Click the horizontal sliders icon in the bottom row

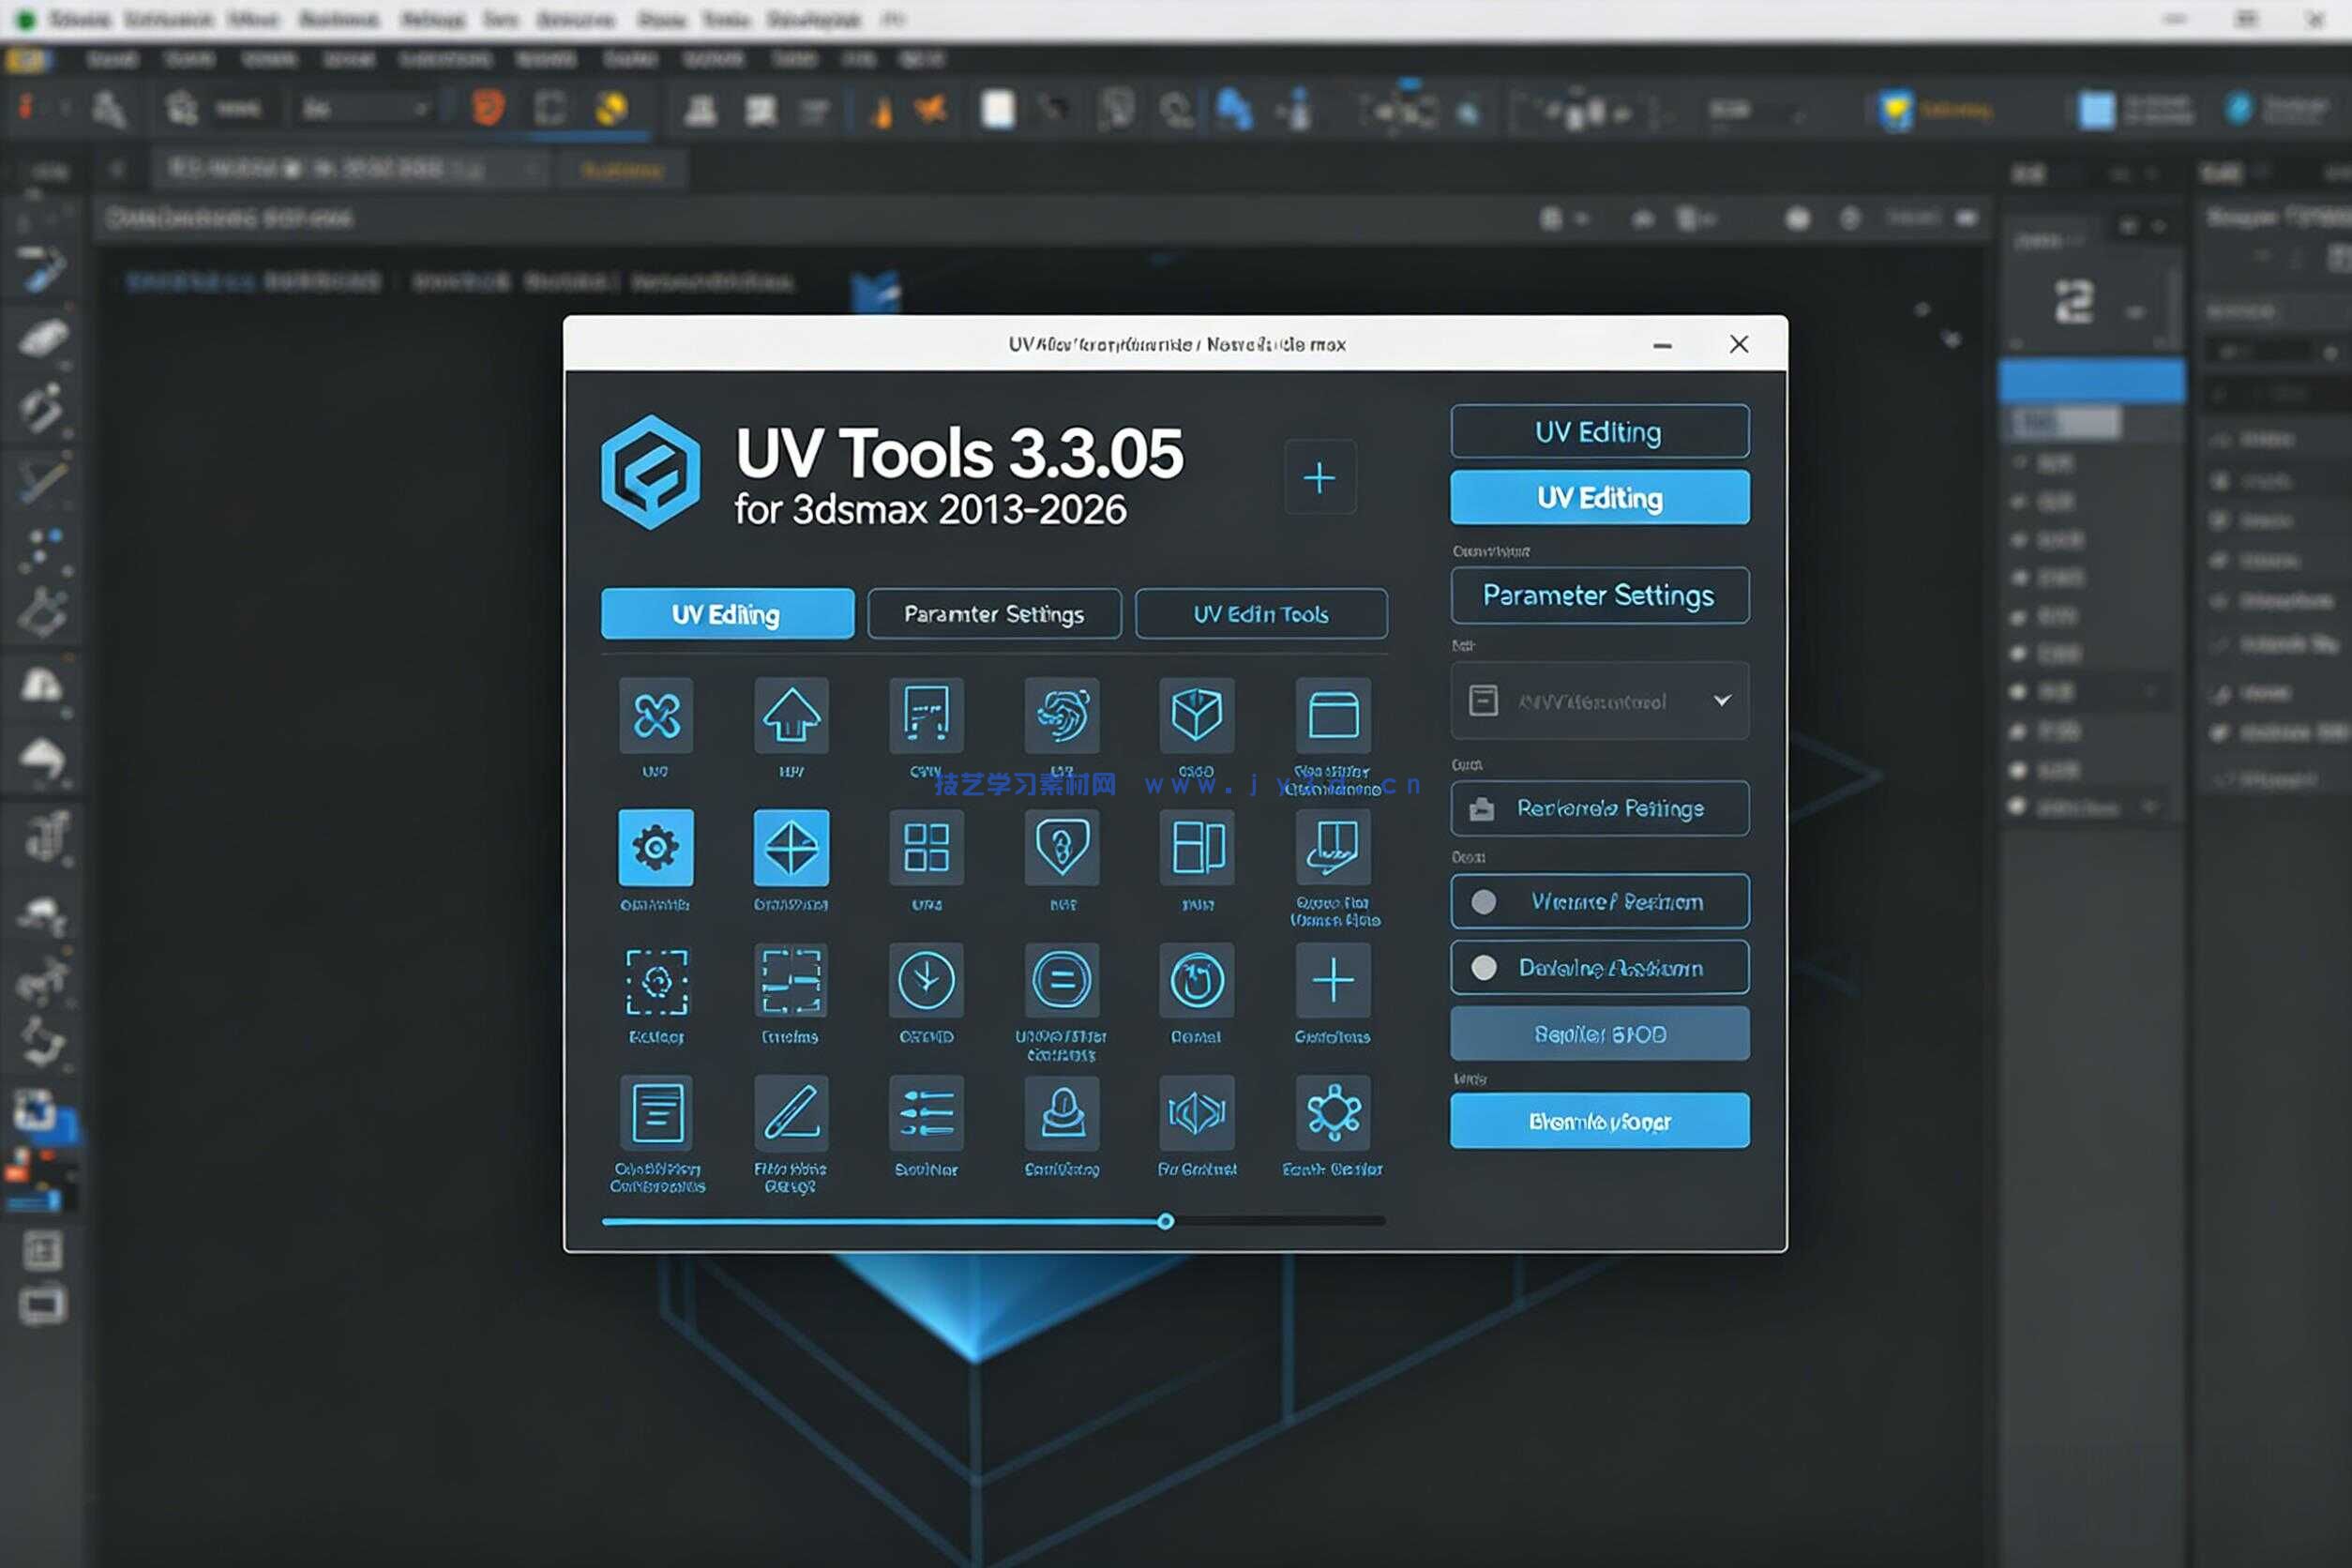926,1113
